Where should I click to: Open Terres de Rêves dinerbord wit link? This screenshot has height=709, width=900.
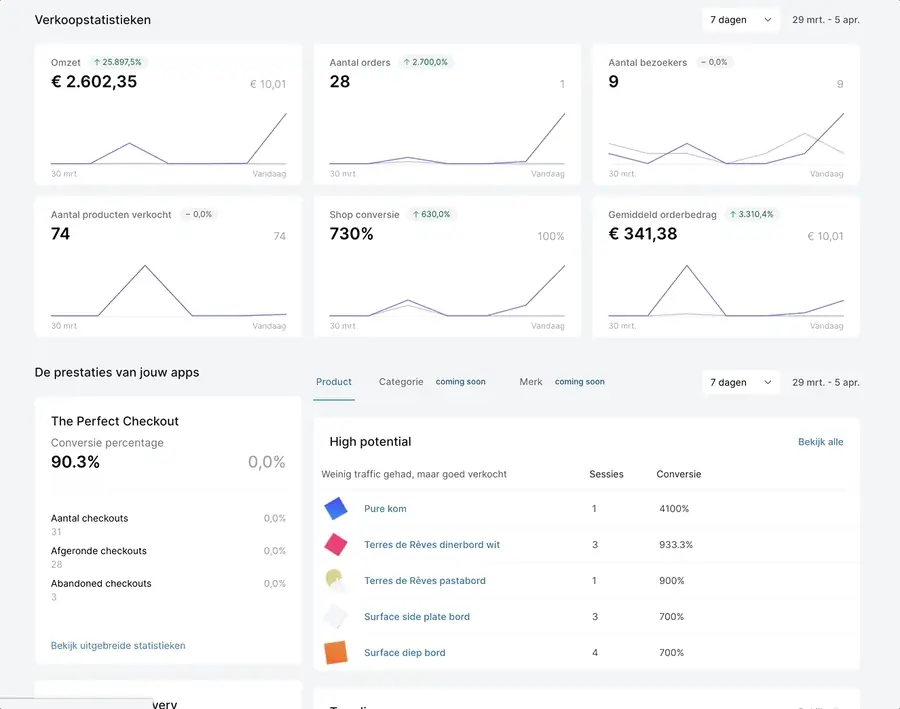click(x=432, y=545)
